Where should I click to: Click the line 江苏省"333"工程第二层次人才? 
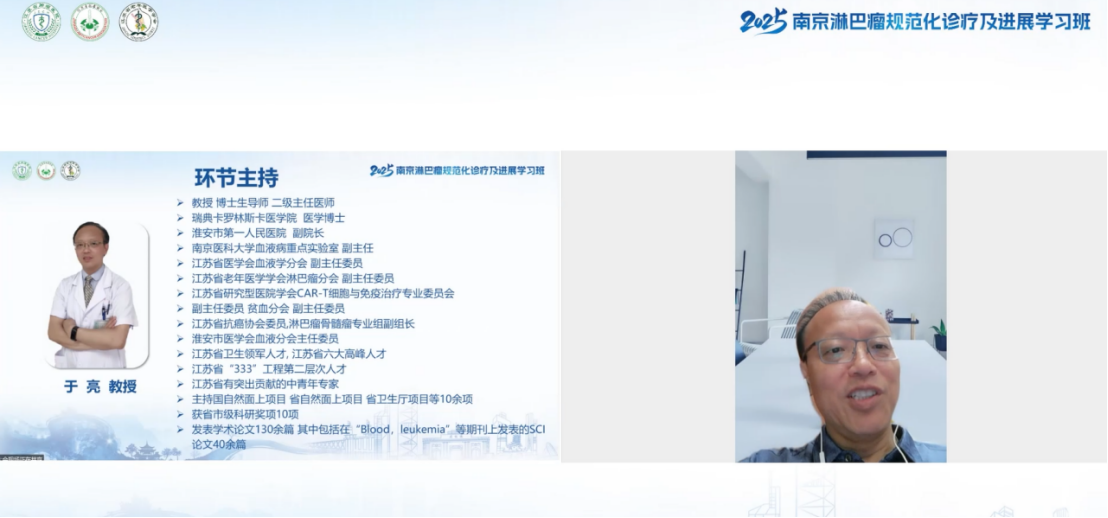(x=269, y=369)
